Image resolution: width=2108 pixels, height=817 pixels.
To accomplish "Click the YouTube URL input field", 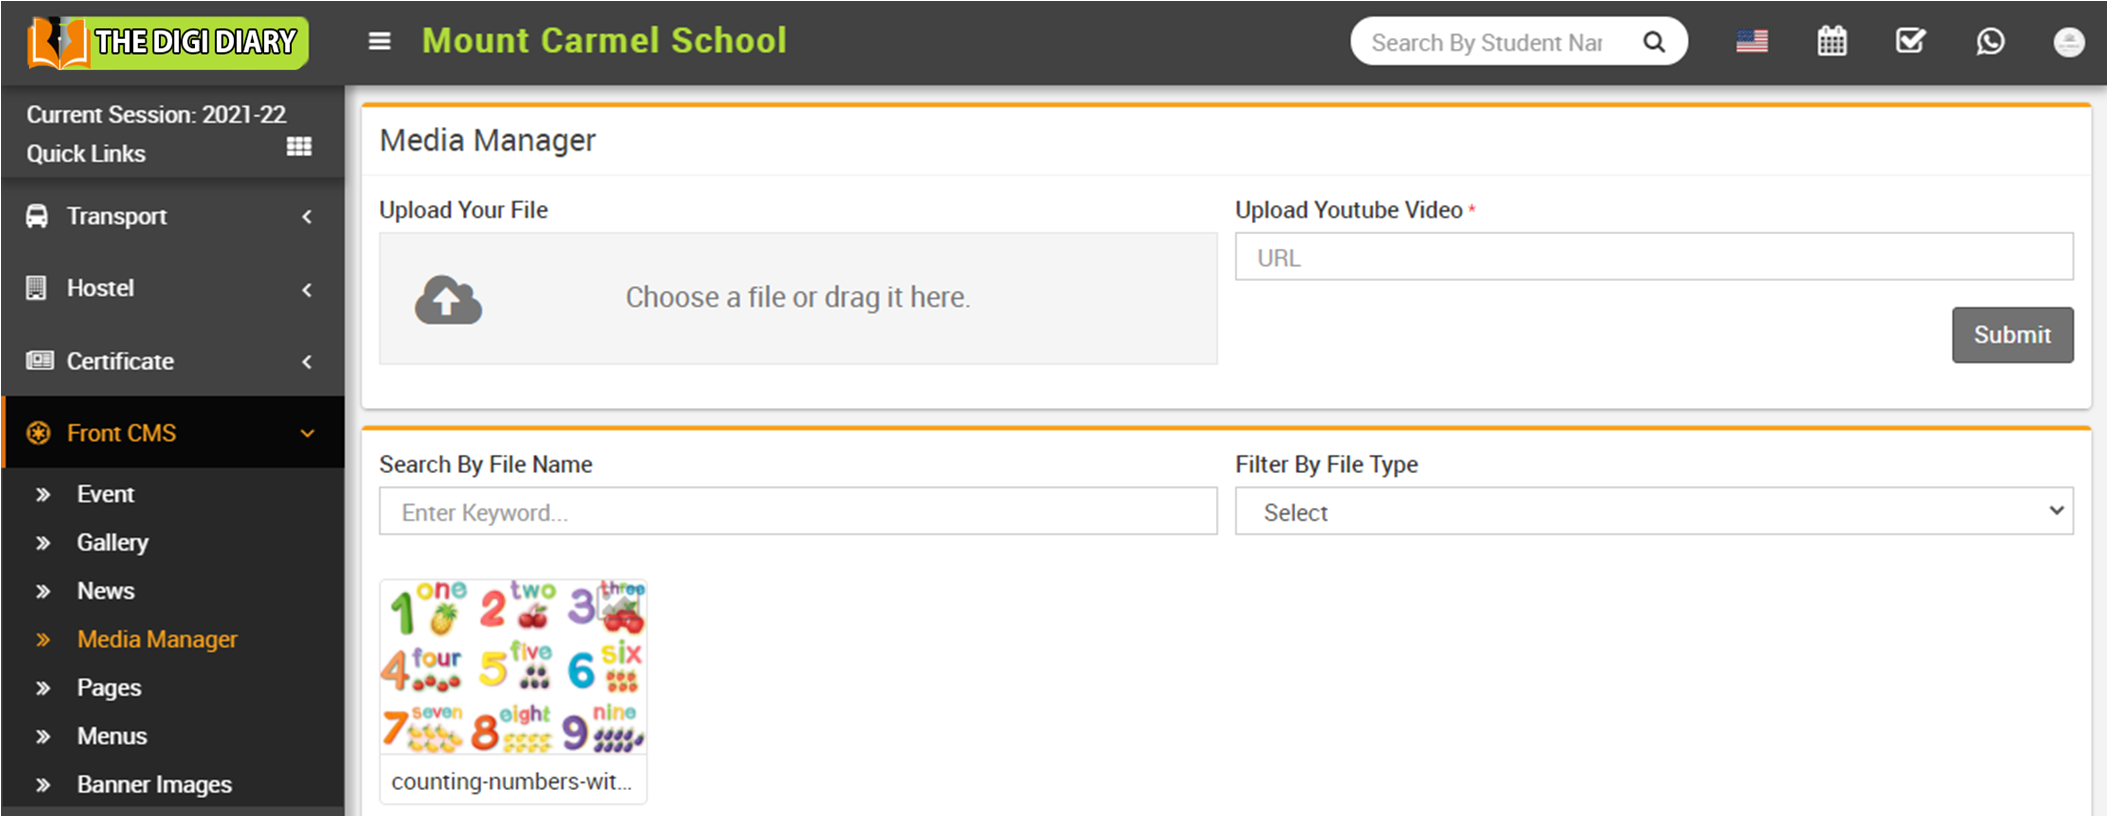I will [1653, 258].
